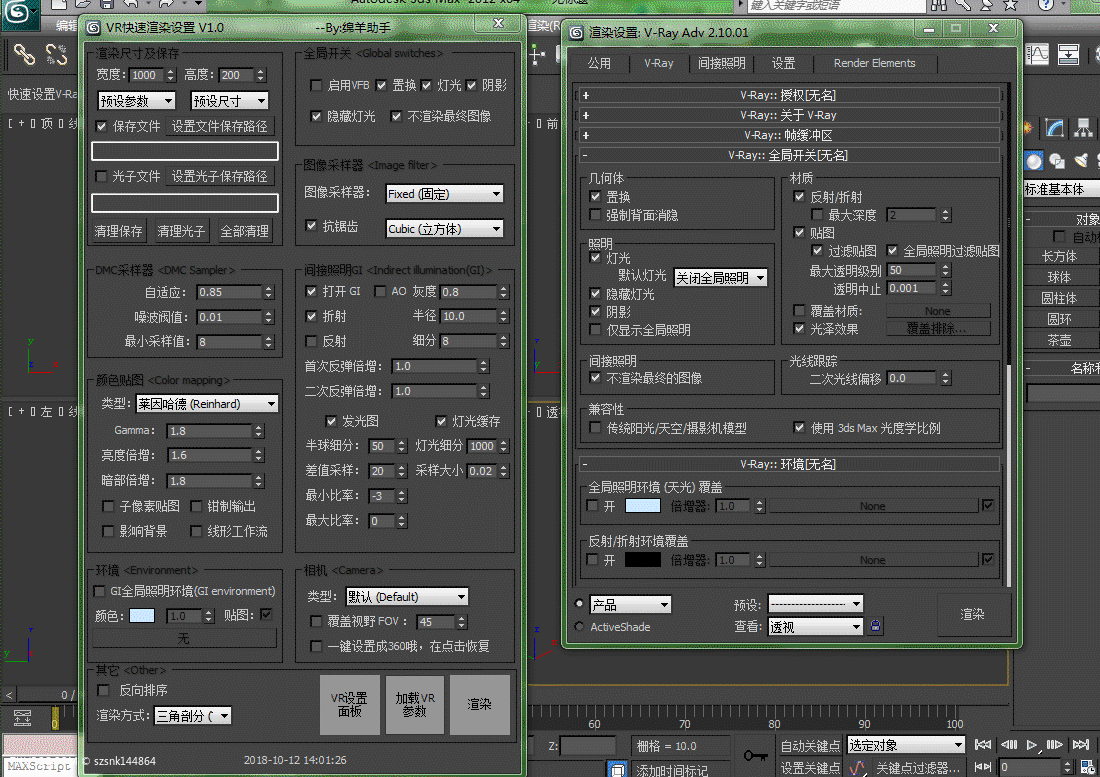Click the lock icon beside the view dropdown
Screen dimensions: 1100x777
pos(876,627)
